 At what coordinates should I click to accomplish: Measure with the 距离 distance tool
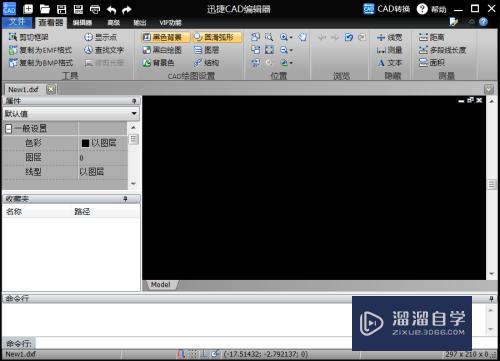431,37
